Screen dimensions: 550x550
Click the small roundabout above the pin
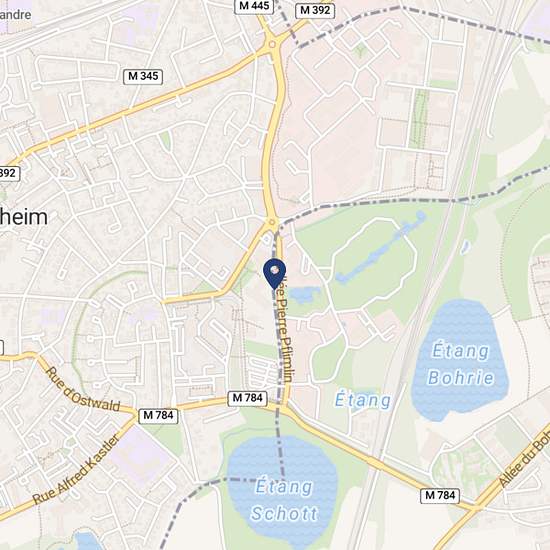point(271,222)
